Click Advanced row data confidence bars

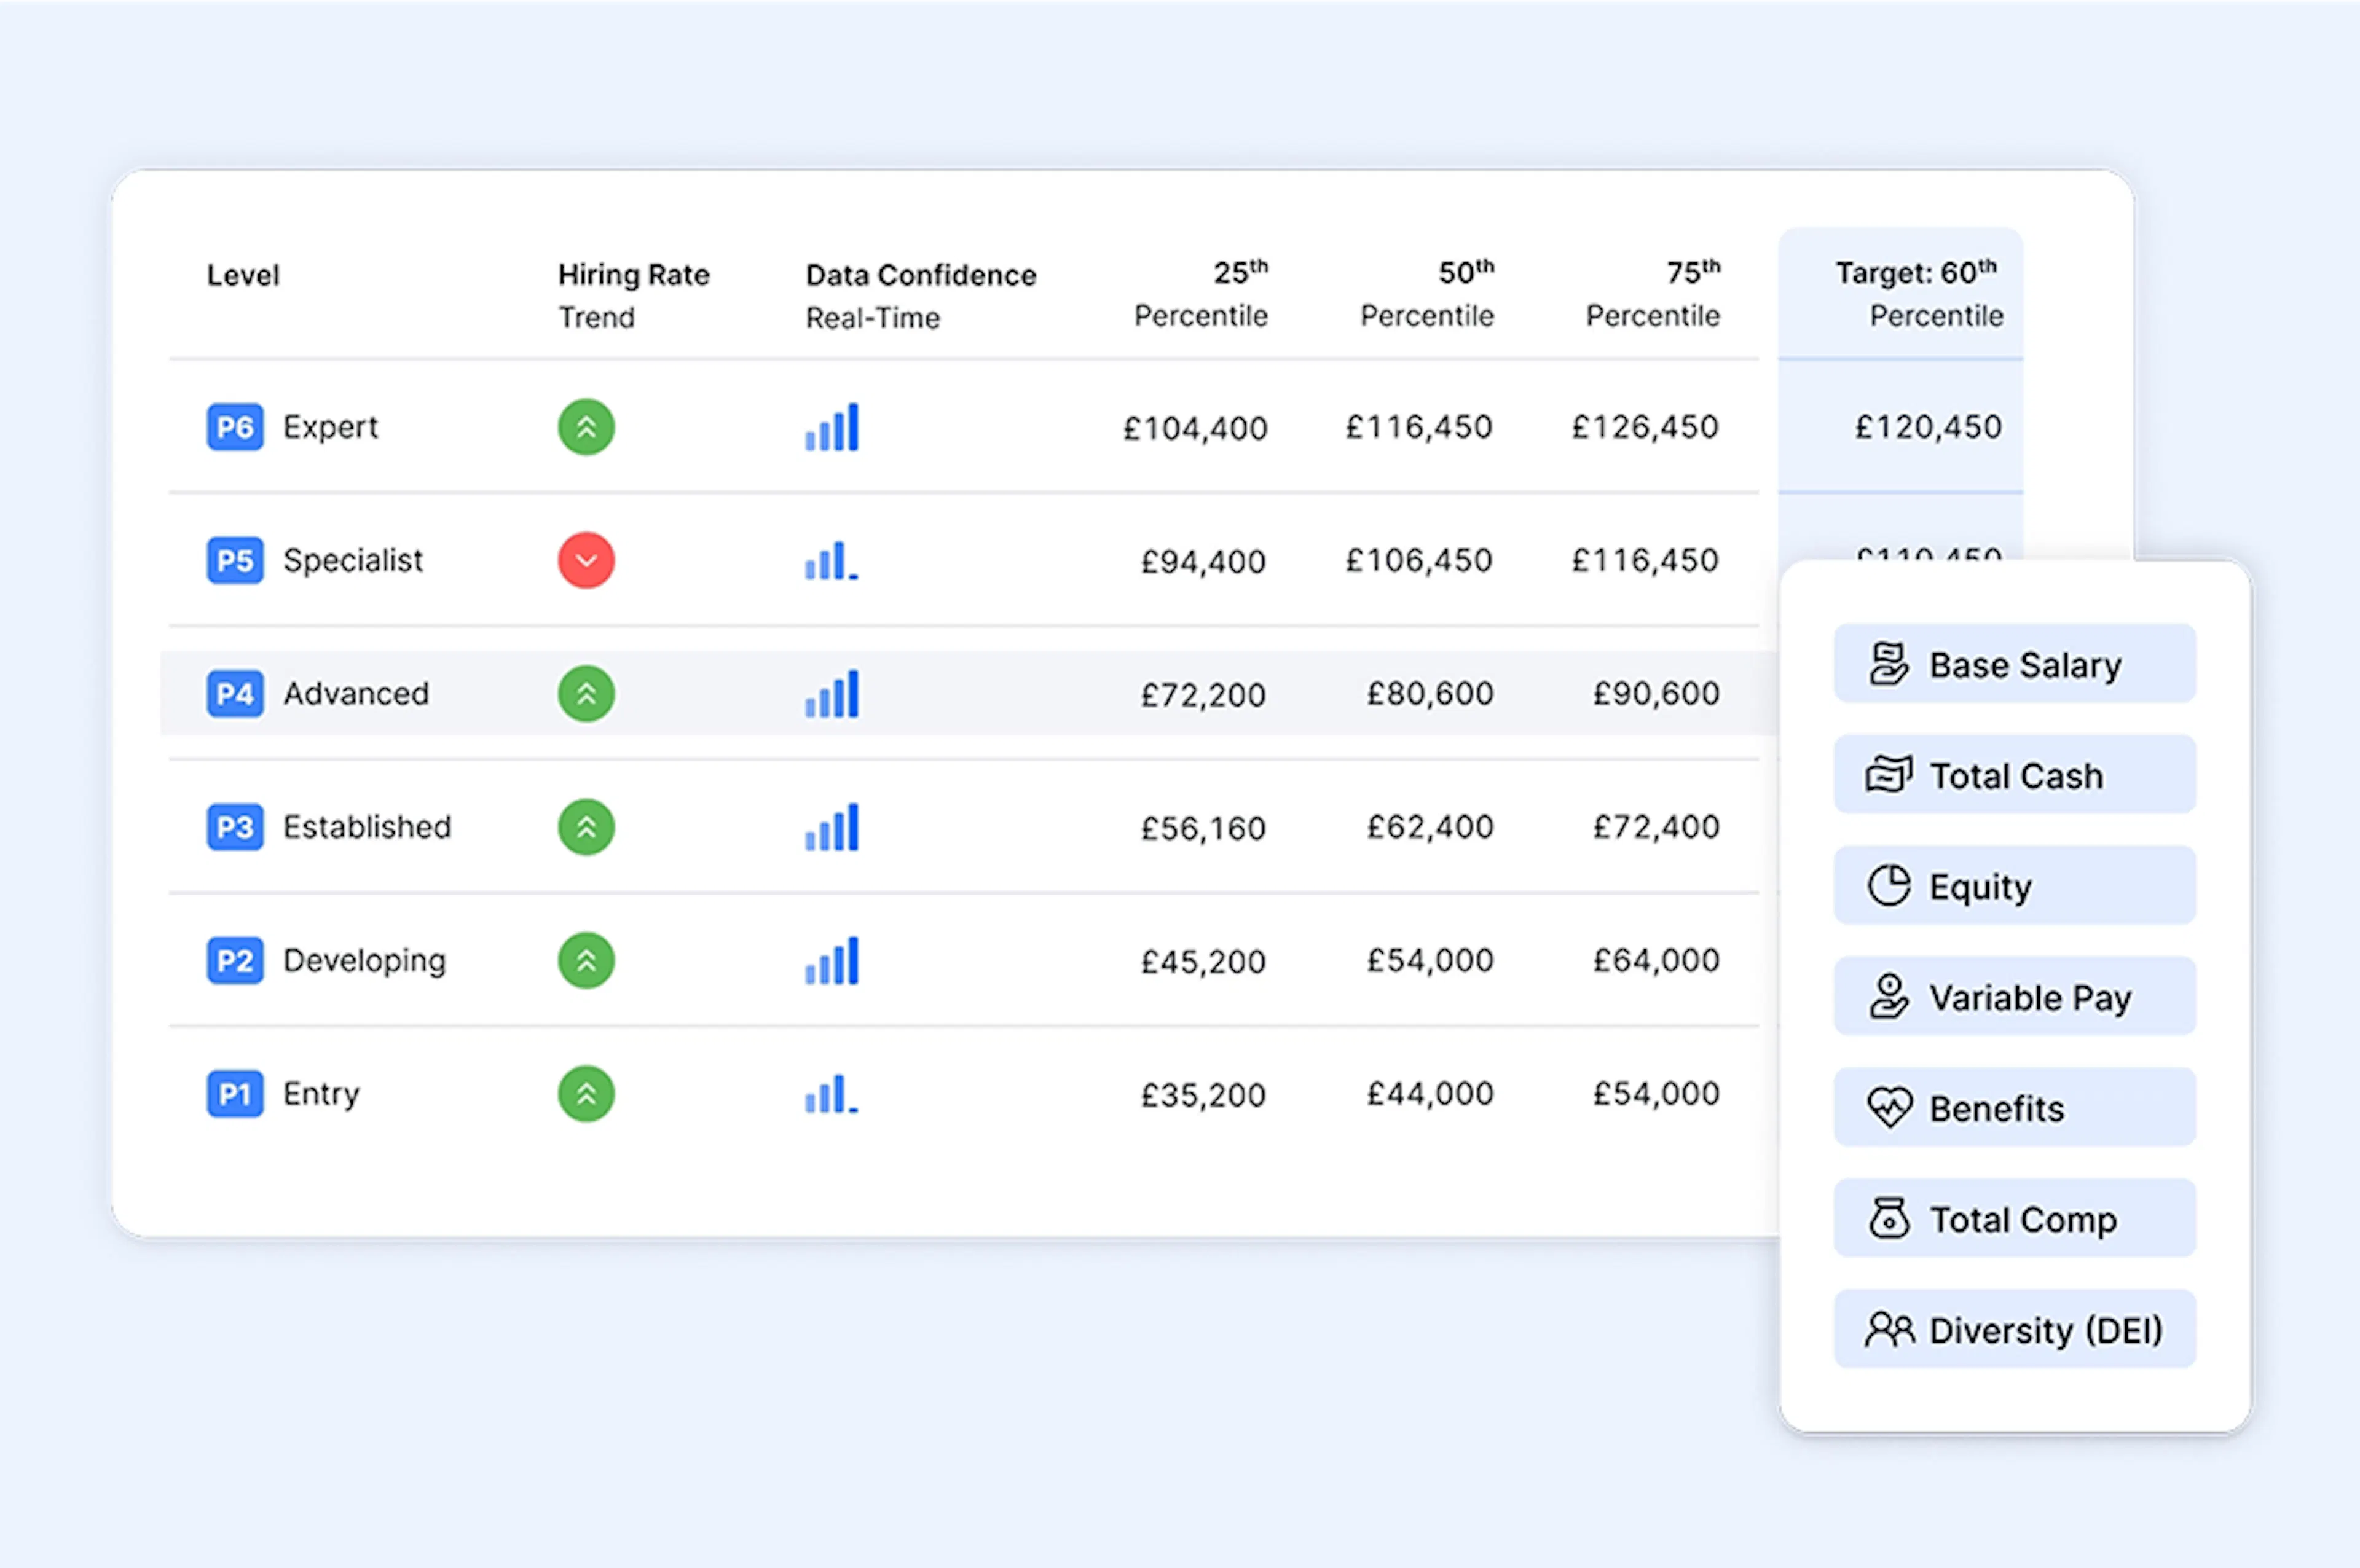pos(832,693)
